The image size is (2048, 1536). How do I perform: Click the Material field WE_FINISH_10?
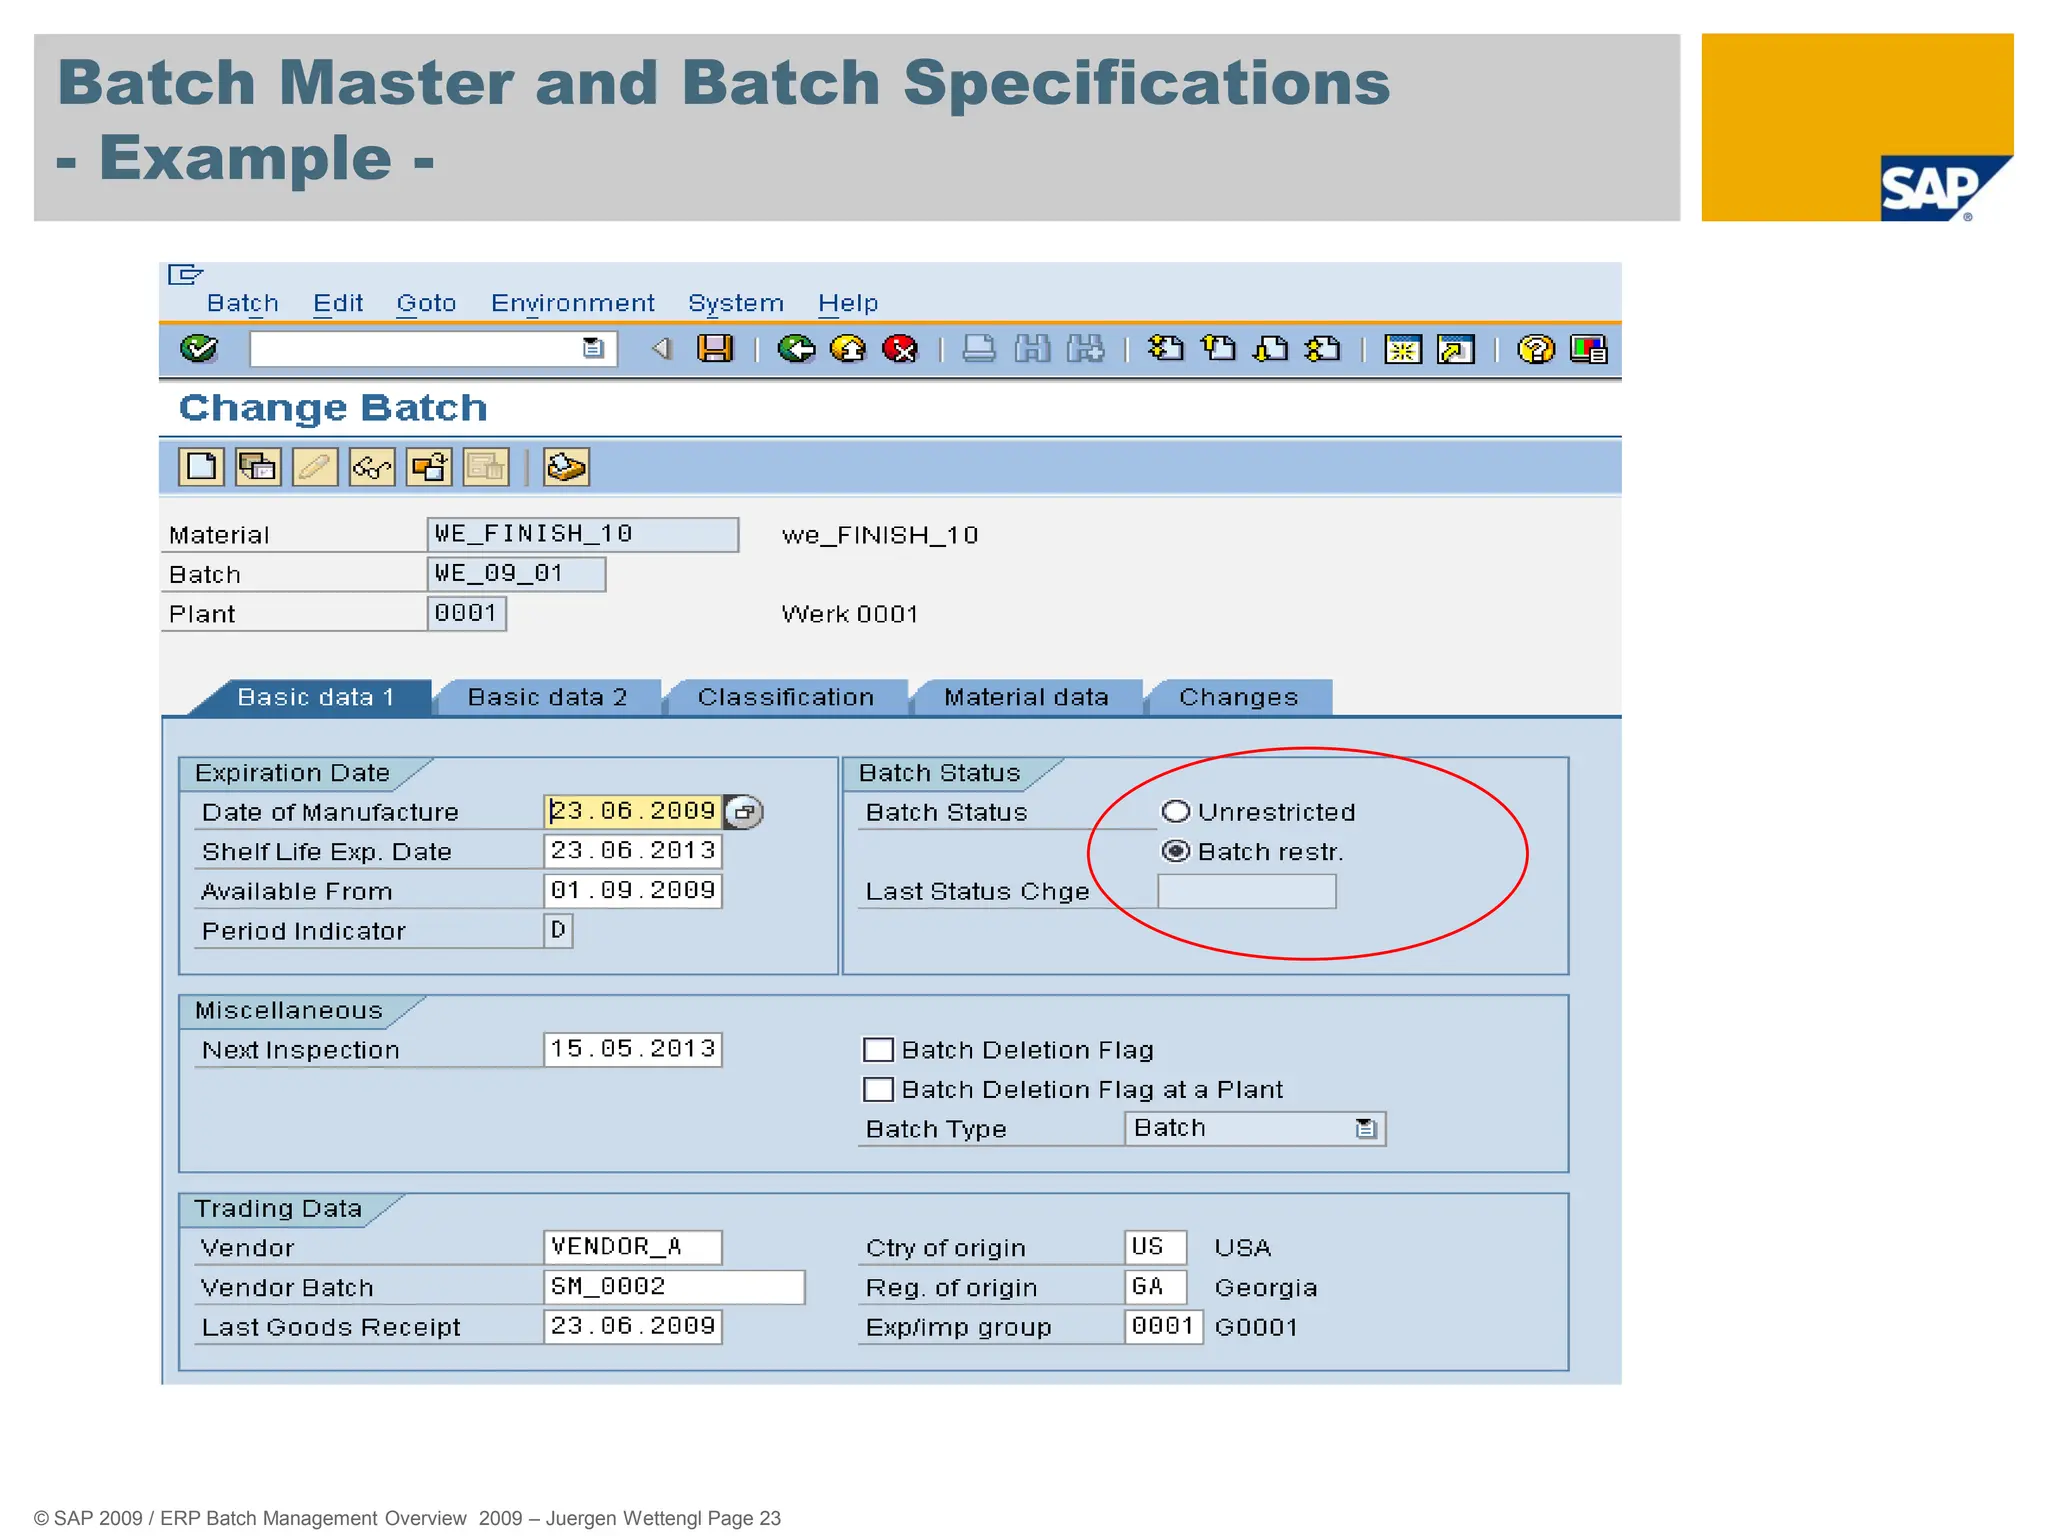(x=583, y=534)
